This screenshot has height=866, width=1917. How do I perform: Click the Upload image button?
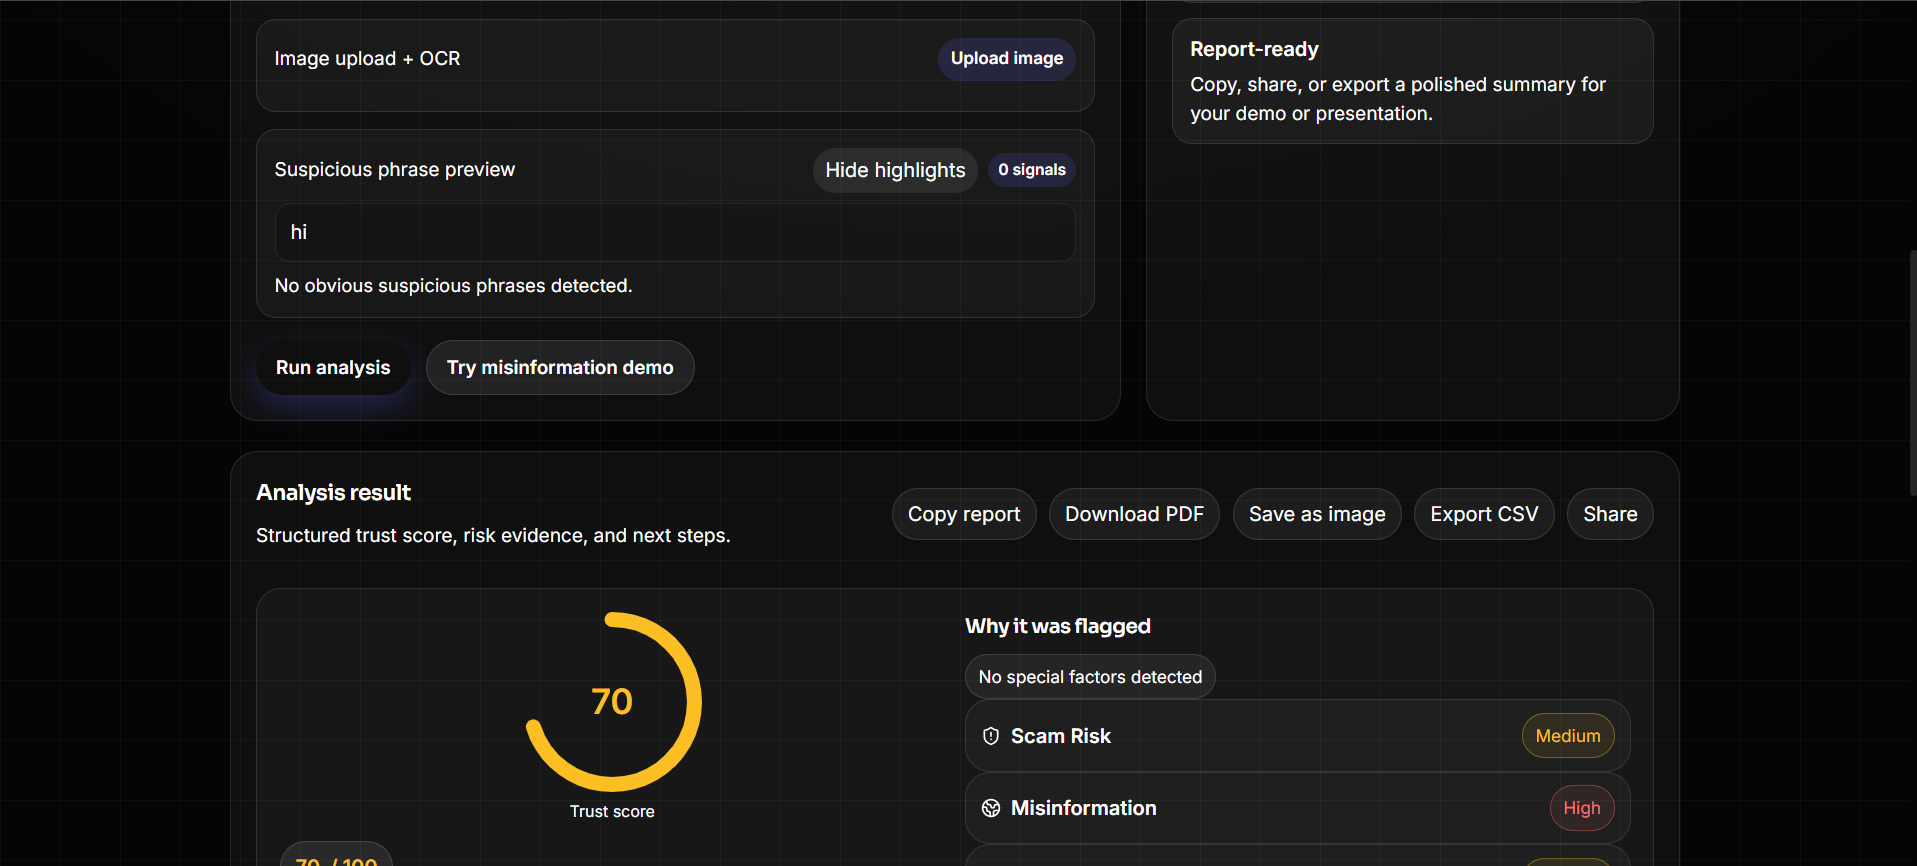pyautogui.click(x=1006, y=59)
